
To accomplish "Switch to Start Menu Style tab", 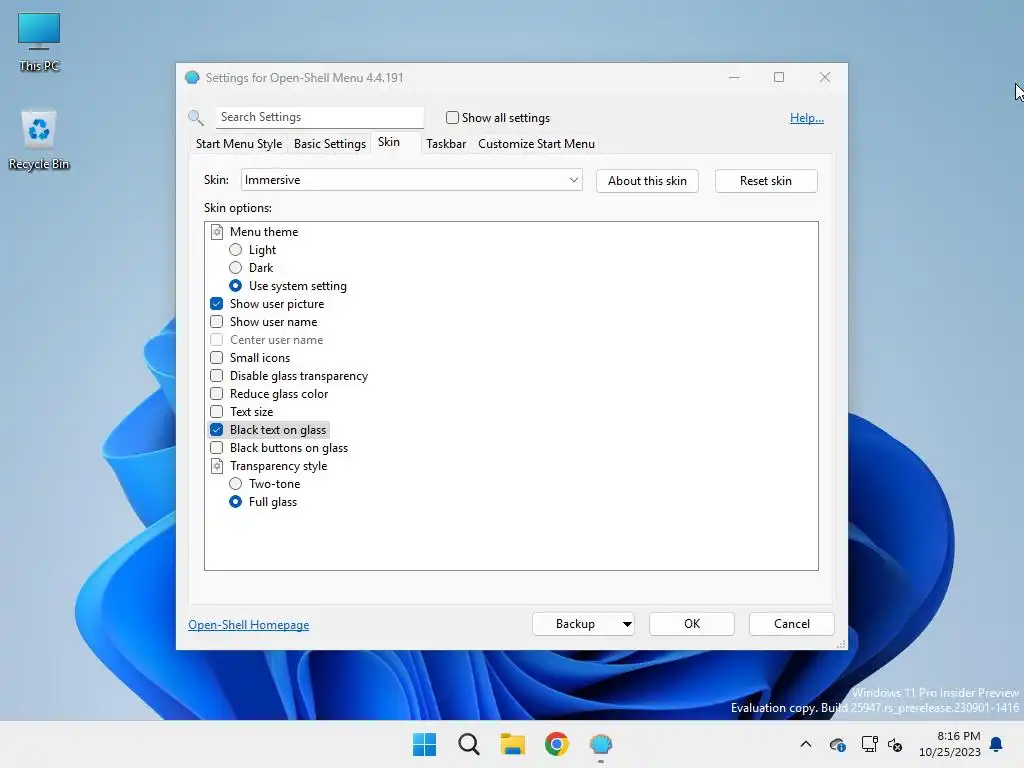I will [239, 144].
